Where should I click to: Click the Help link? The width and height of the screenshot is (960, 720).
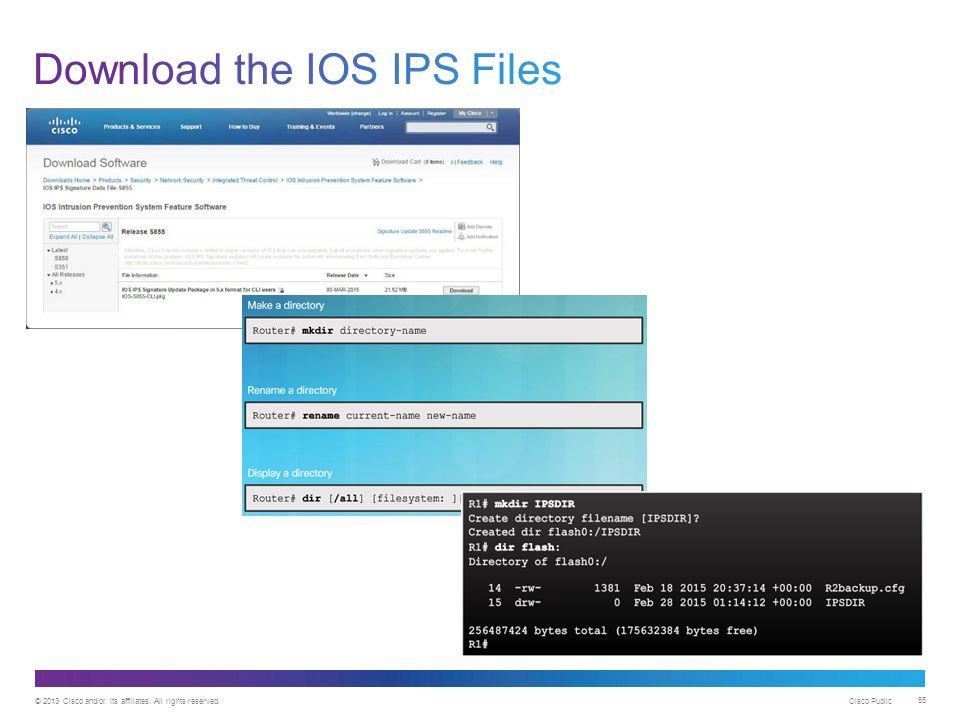(x=496, y=162)
